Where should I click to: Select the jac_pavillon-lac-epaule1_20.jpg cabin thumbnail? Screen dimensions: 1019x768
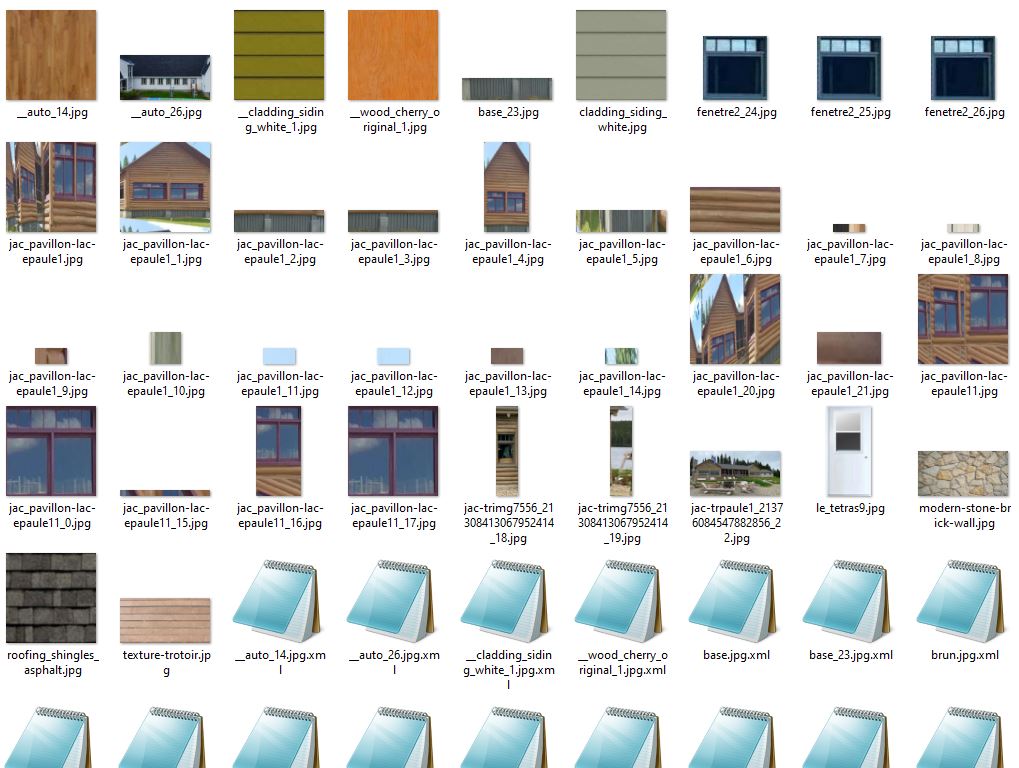[x=736, y=319]
